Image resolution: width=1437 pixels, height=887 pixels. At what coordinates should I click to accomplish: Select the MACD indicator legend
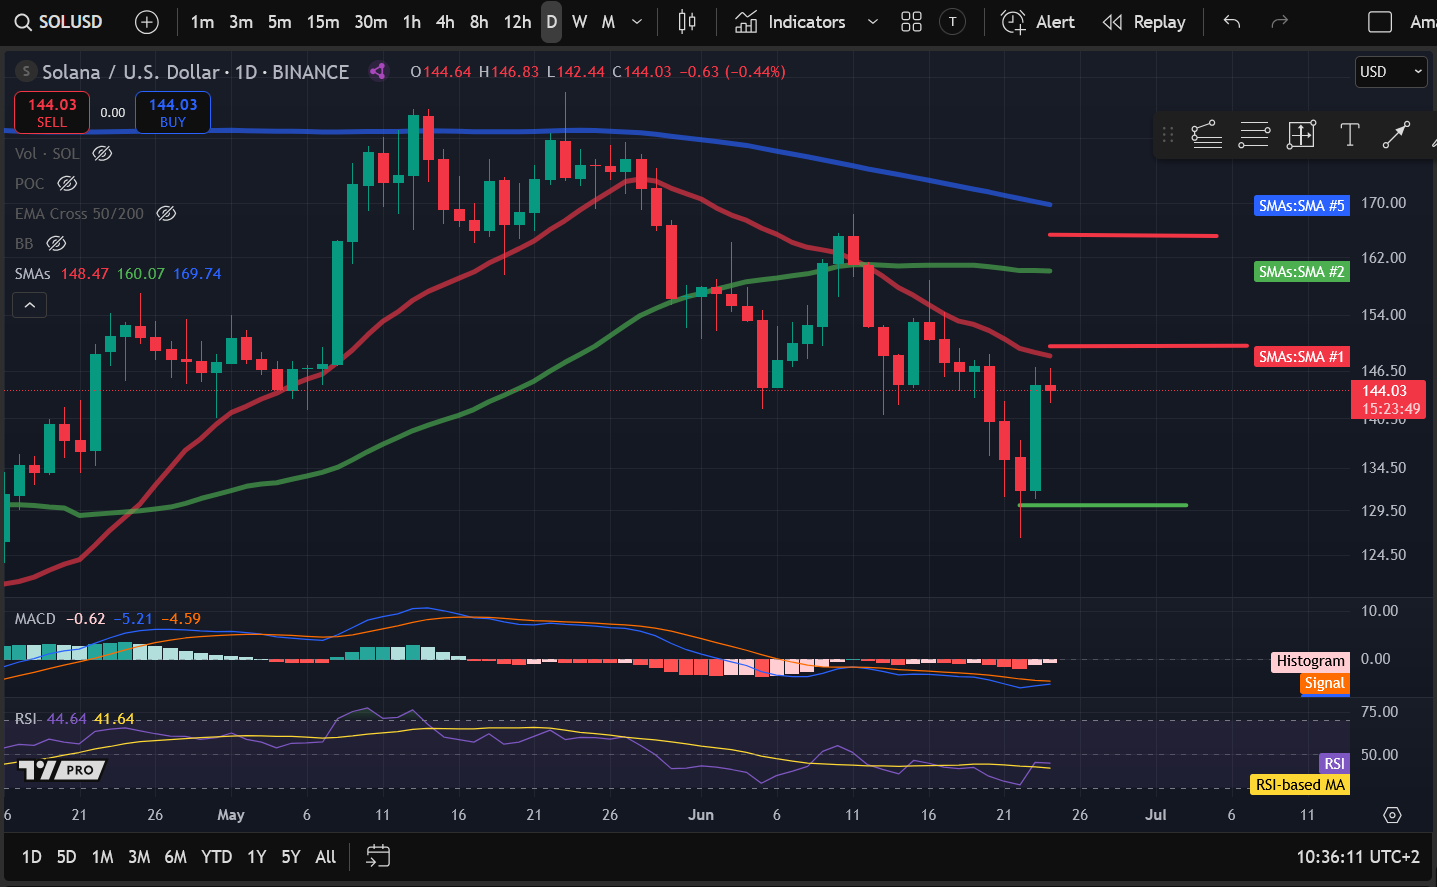point(35,619)
